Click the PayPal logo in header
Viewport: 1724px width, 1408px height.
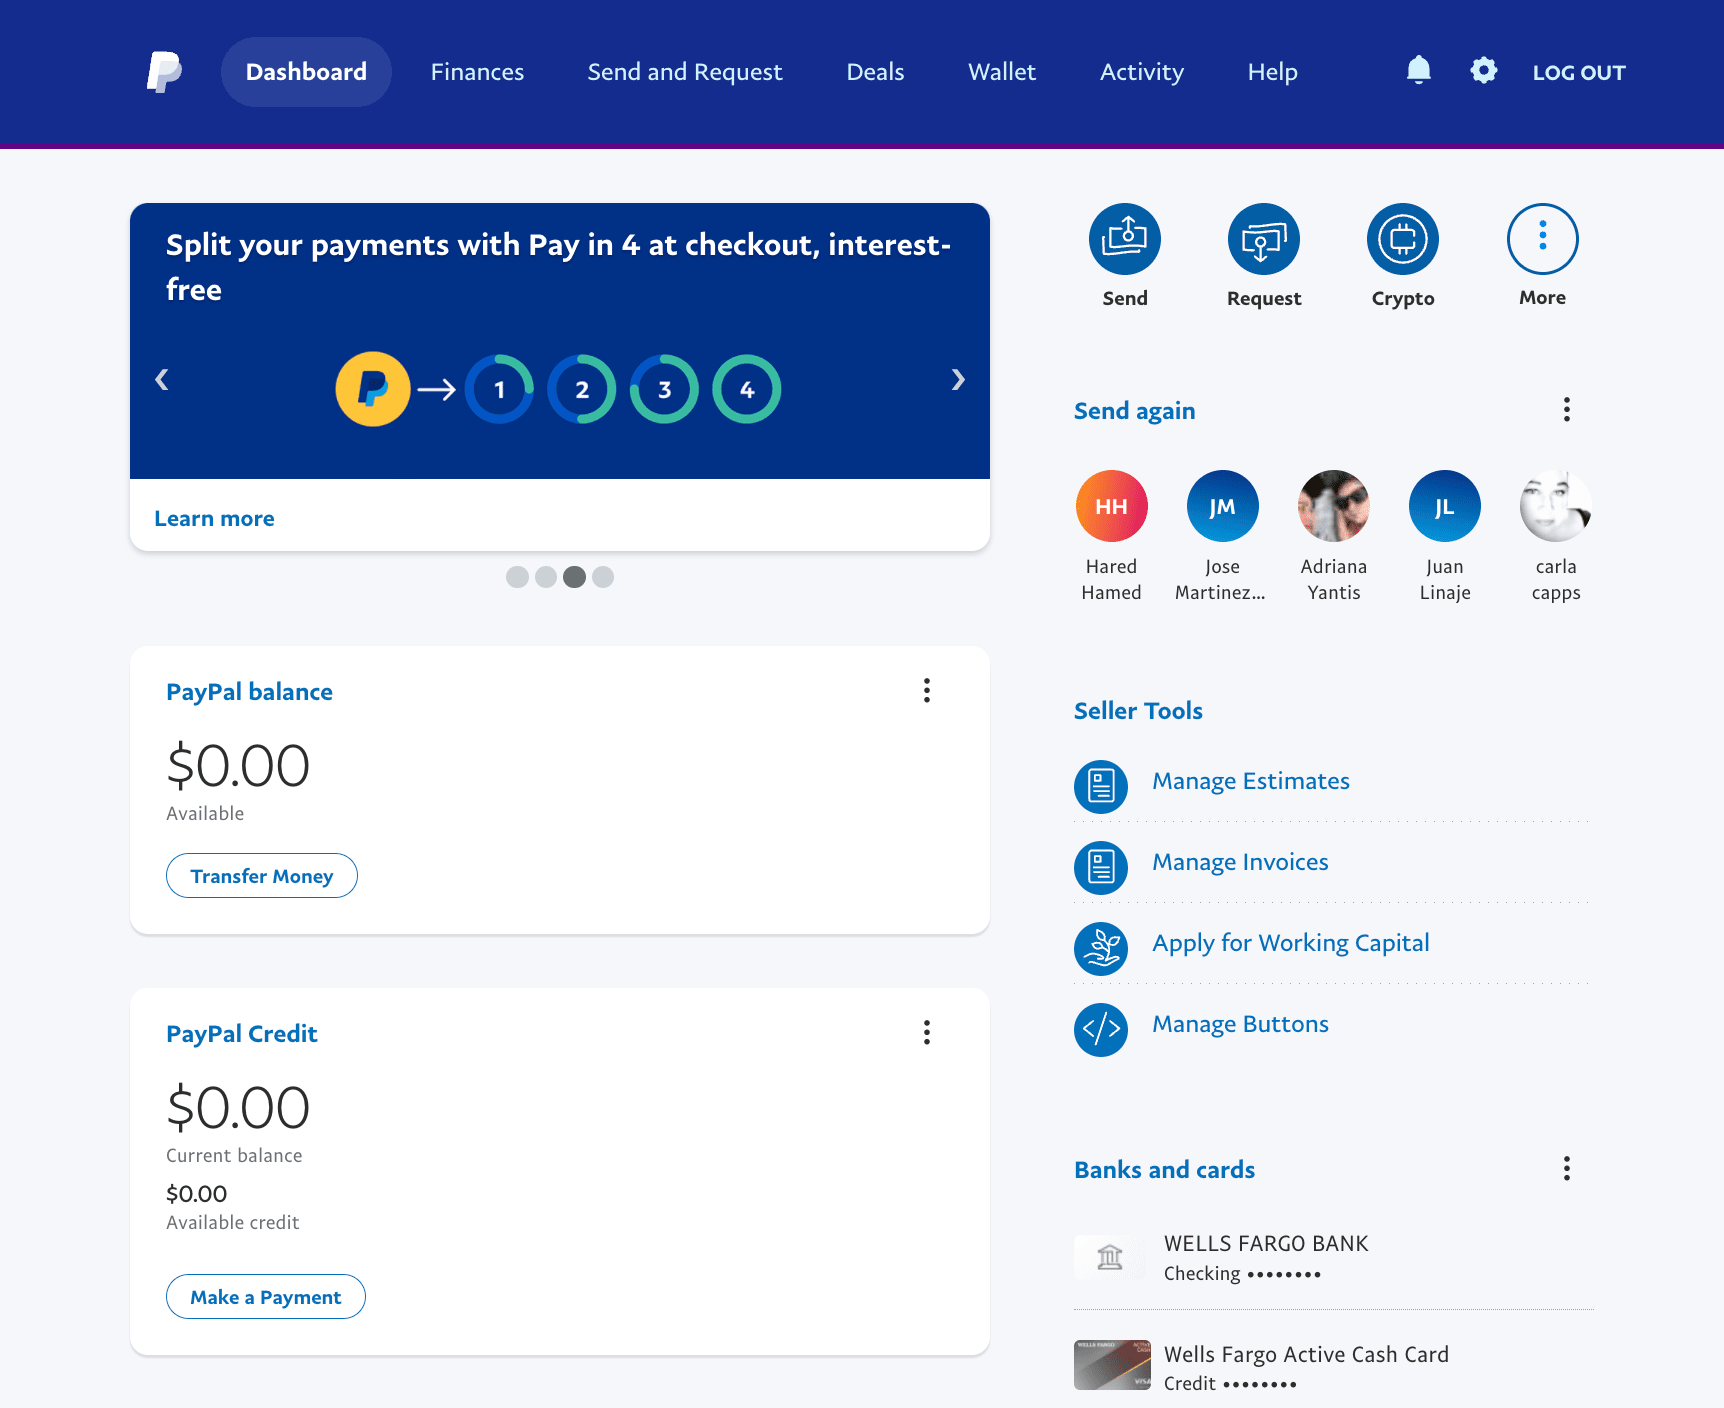(x=165, y=72)
